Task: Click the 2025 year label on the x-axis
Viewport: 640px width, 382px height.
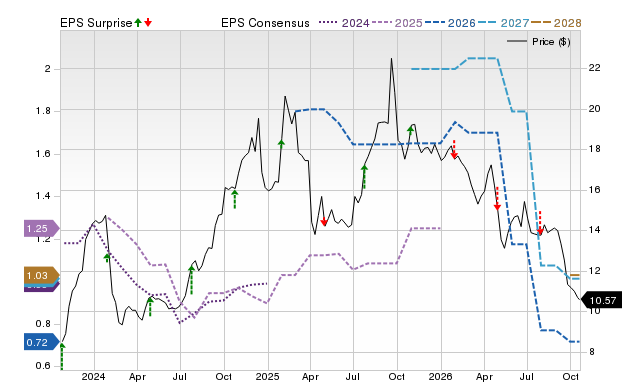Action: pos(268,376)
